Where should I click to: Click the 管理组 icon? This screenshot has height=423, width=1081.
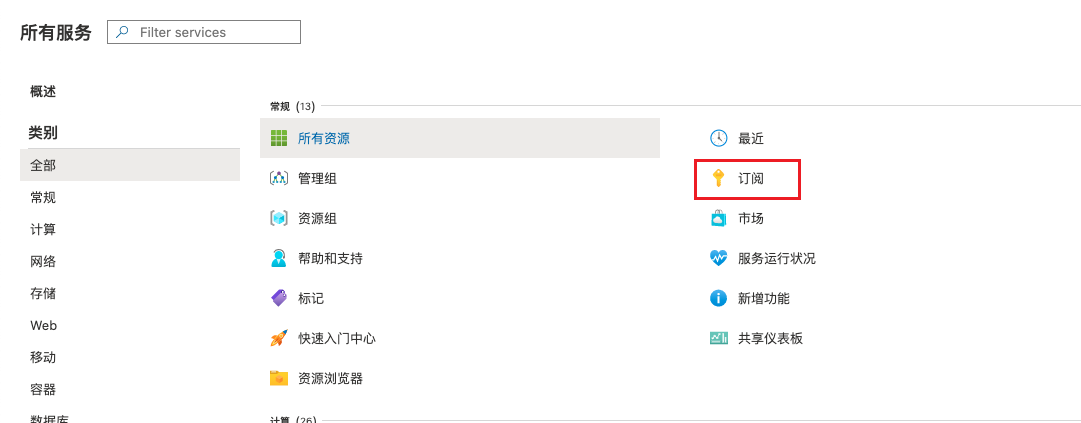point(279,178)
